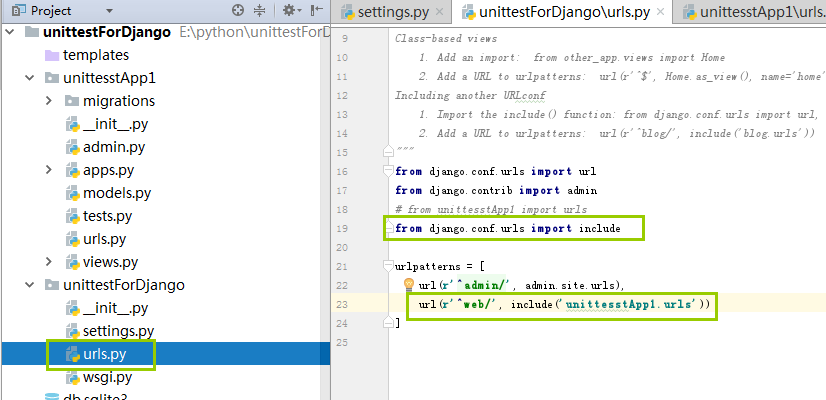The height and width of the screenshot is (400, 826).
Task: Open admin.py in the project tree
Action: 113,147
